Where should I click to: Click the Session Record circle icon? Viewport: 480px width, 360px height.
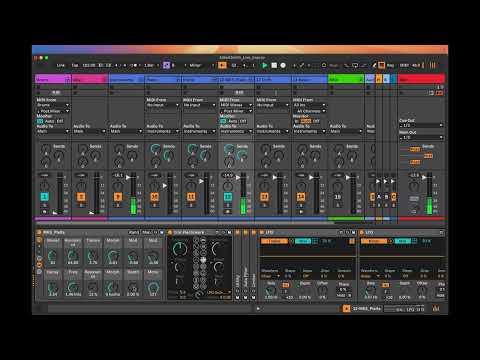pos(324,65)
